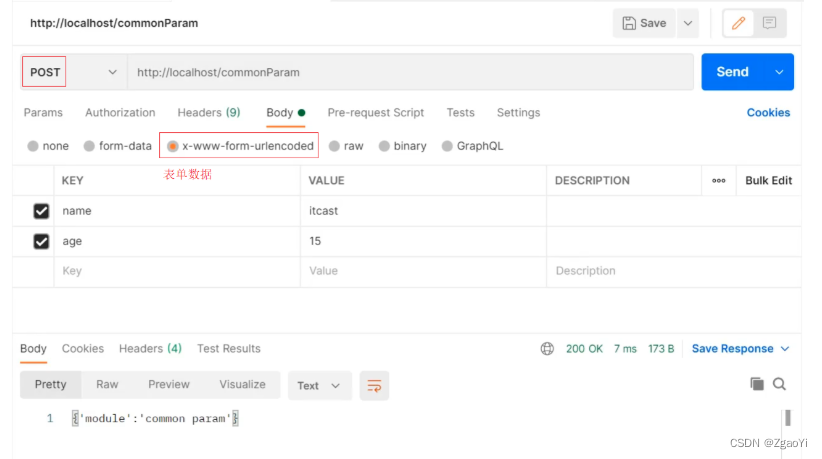Switch to the Params tab
This screenshot has height=459, width=822.
click(43, 113)
